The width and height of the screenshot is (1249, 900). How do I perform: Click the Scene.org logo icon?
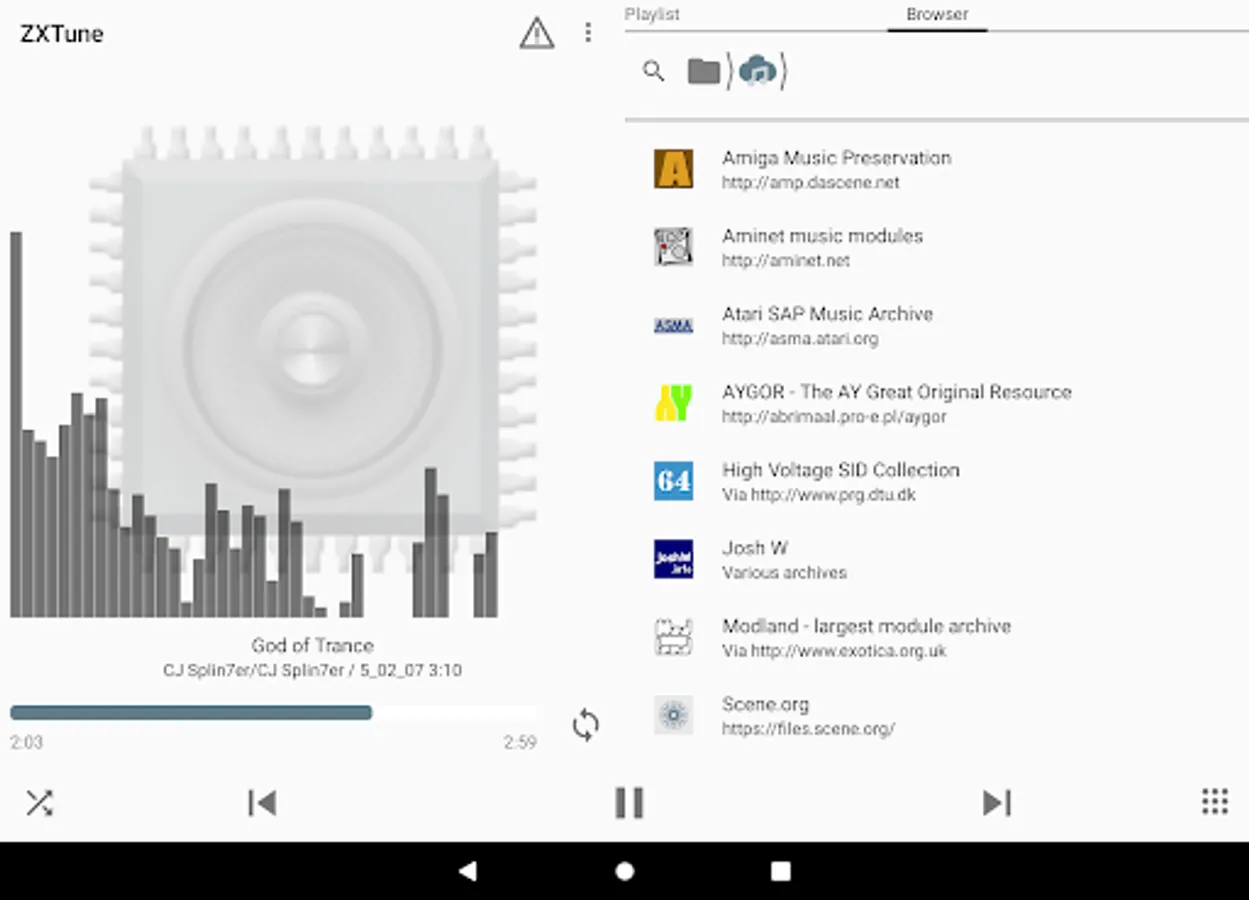pos(673,715)
